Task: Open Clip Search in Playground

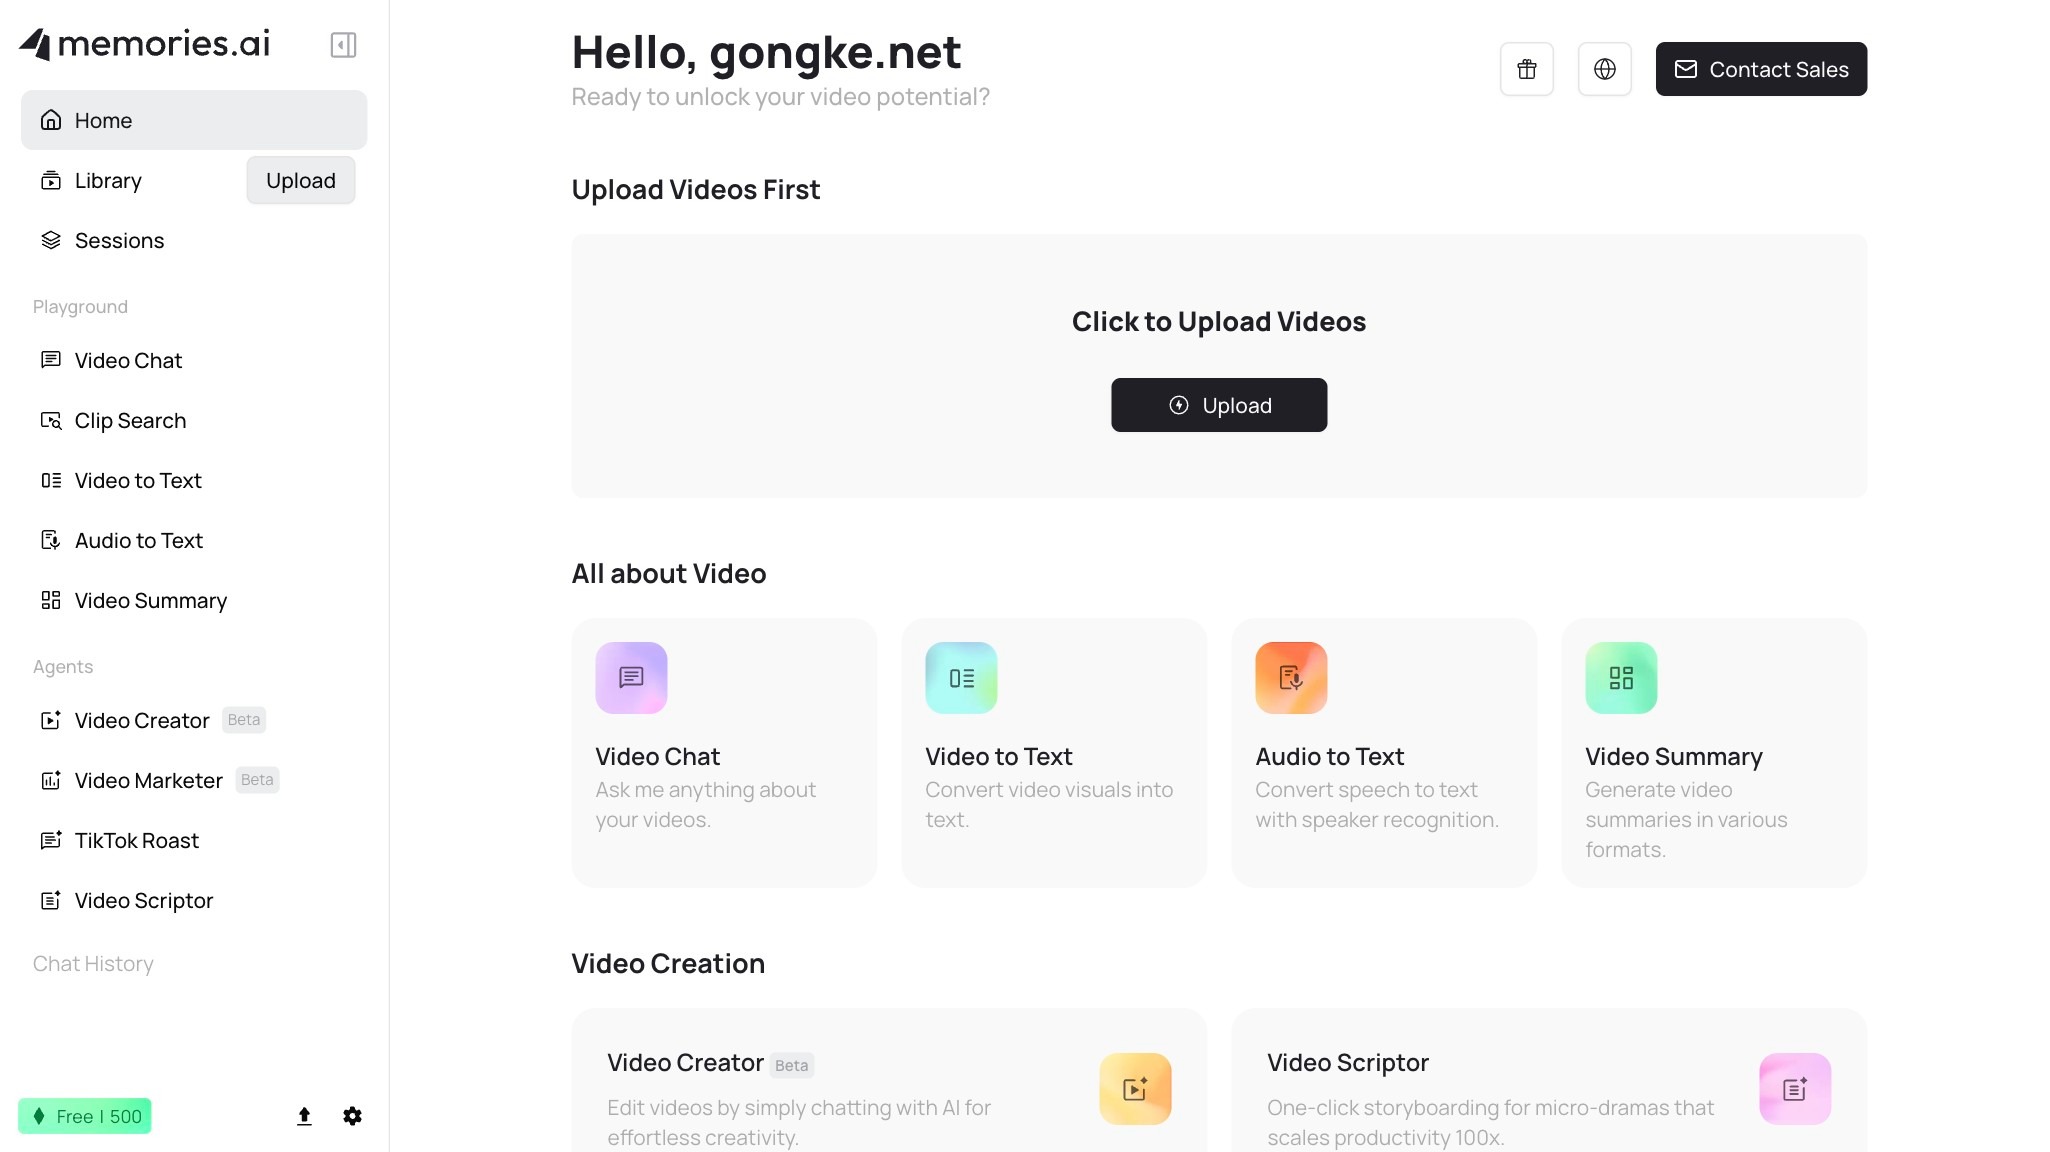Action: 130,421
